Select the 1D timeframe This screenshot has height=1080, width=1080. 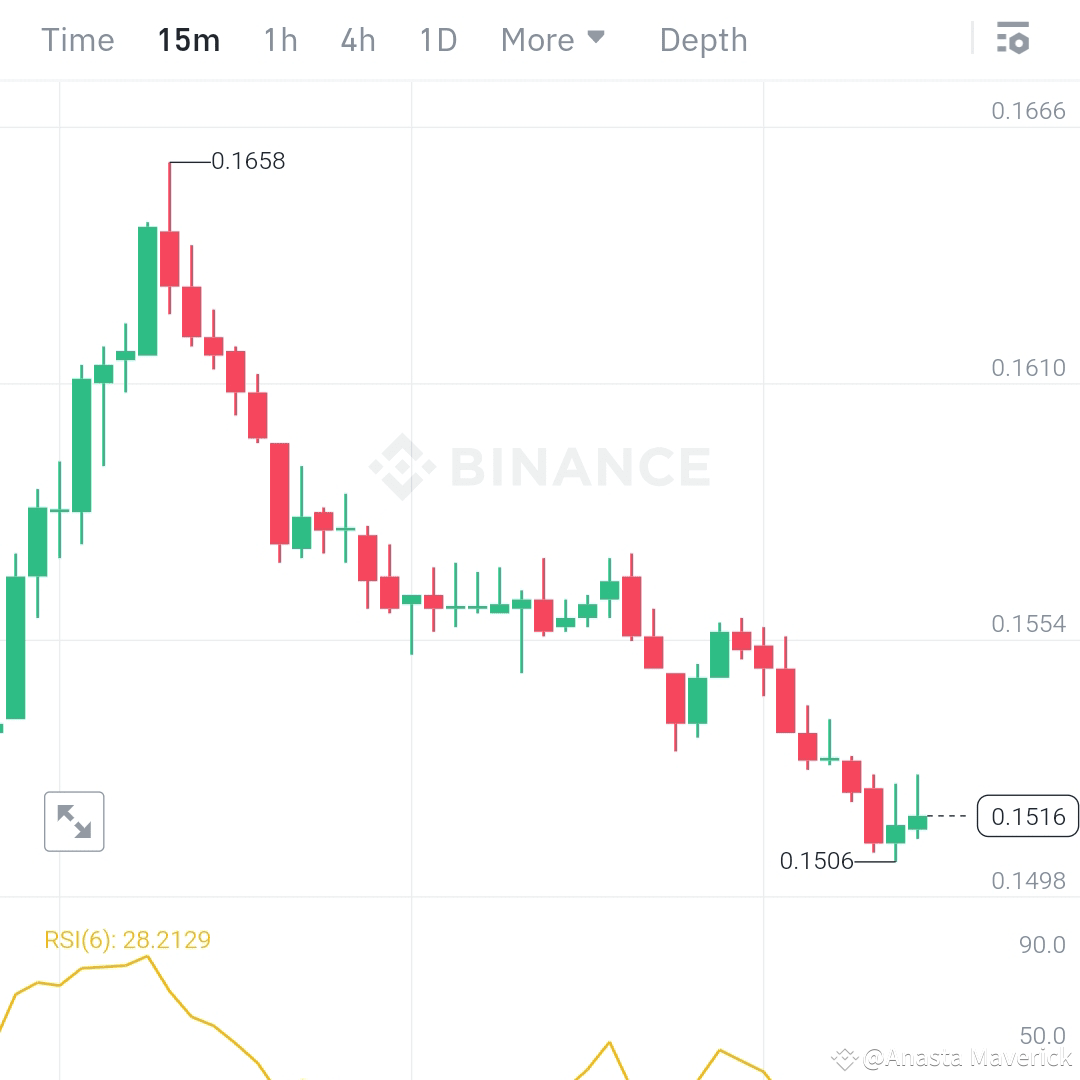(x=437, y=39)
